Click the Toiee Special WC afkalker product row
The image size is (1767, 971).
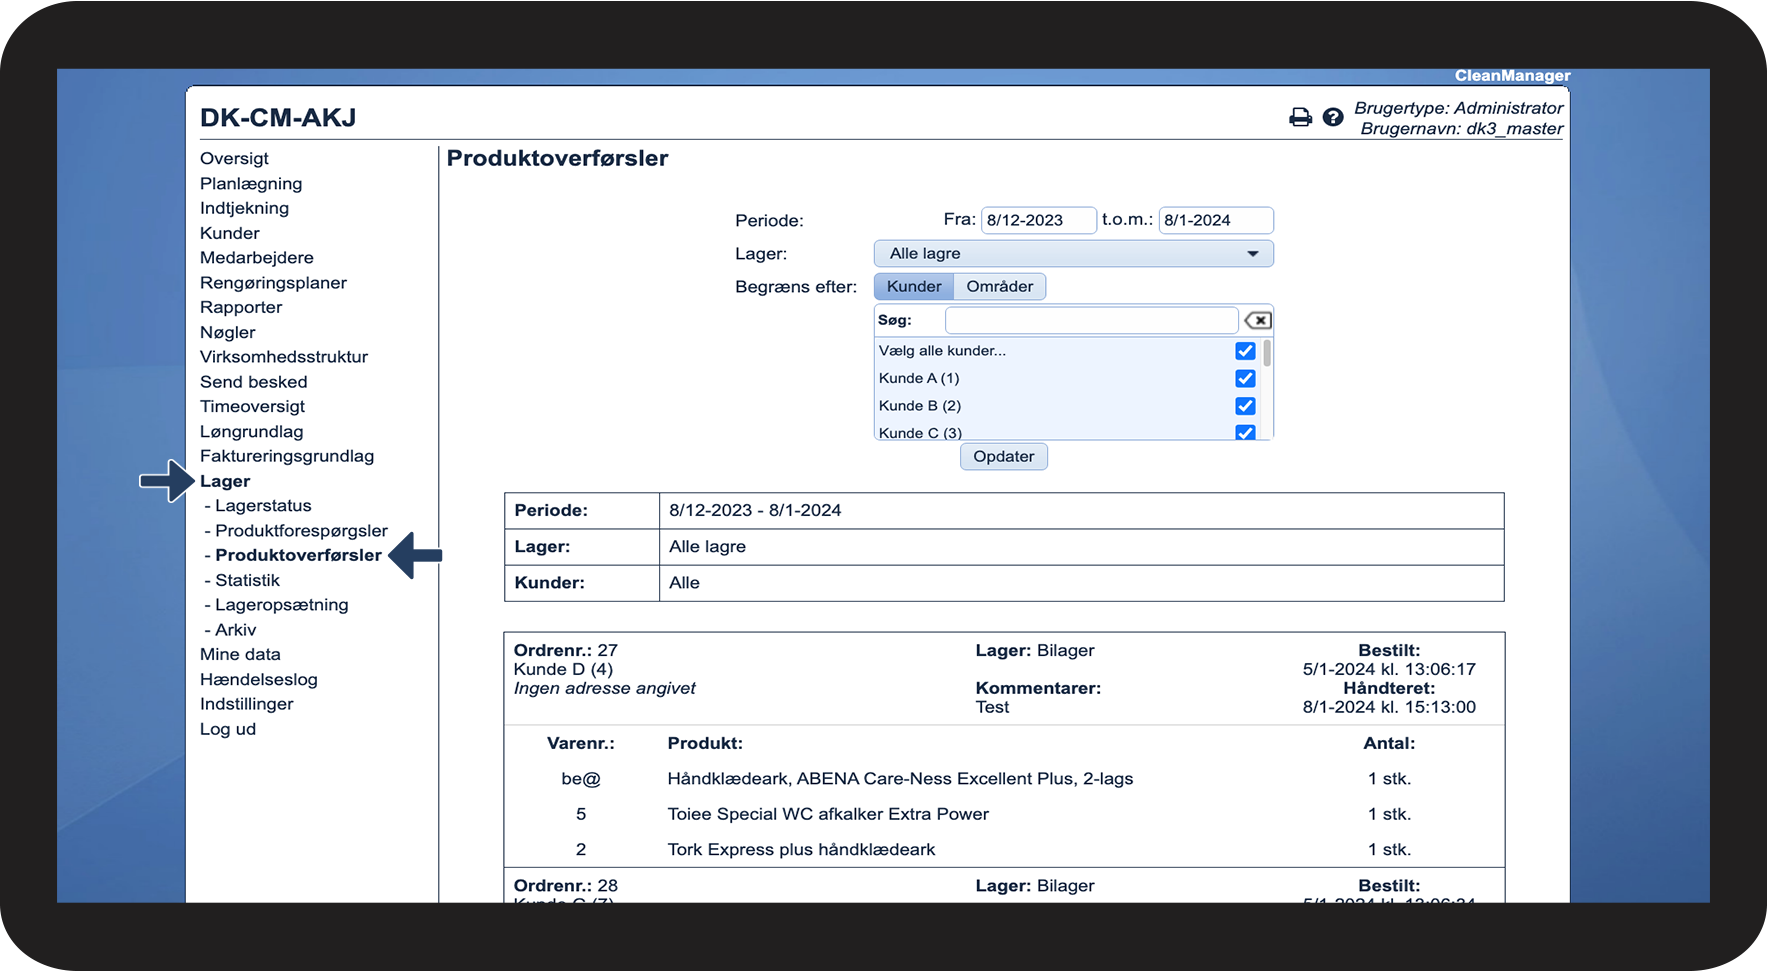click(x=828, y=814)
